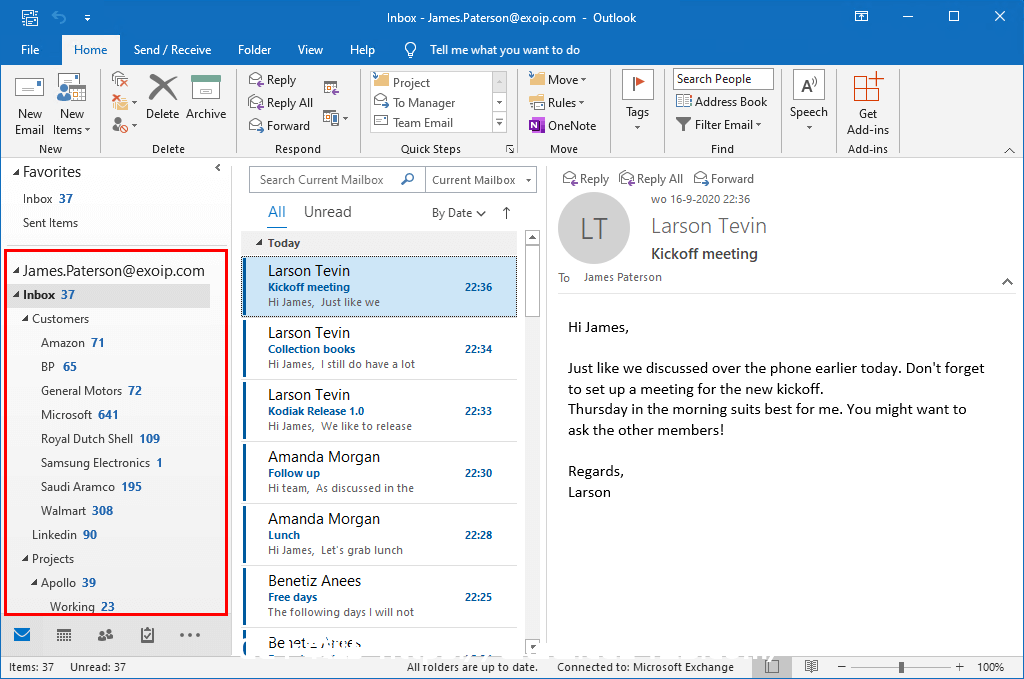The height and width of the screenshot is (679, 1024).
Task: Open the Filter Email dropdown
Action: click(x=719, y=124)
